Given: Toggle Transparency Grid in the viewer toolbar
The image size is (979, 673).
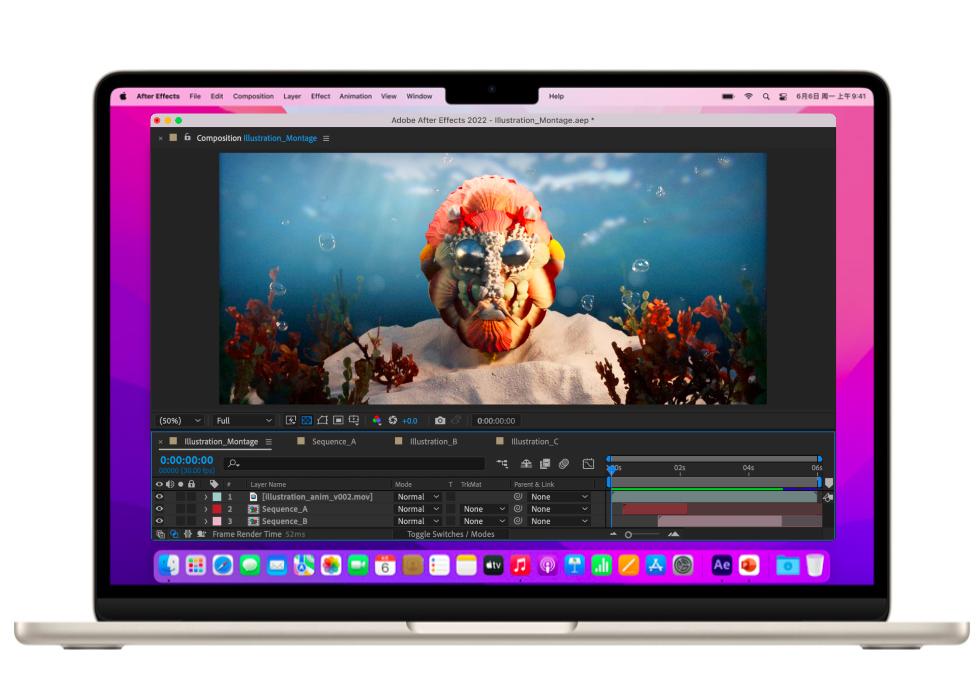Looking at the screenshot, I should (307, 420).
